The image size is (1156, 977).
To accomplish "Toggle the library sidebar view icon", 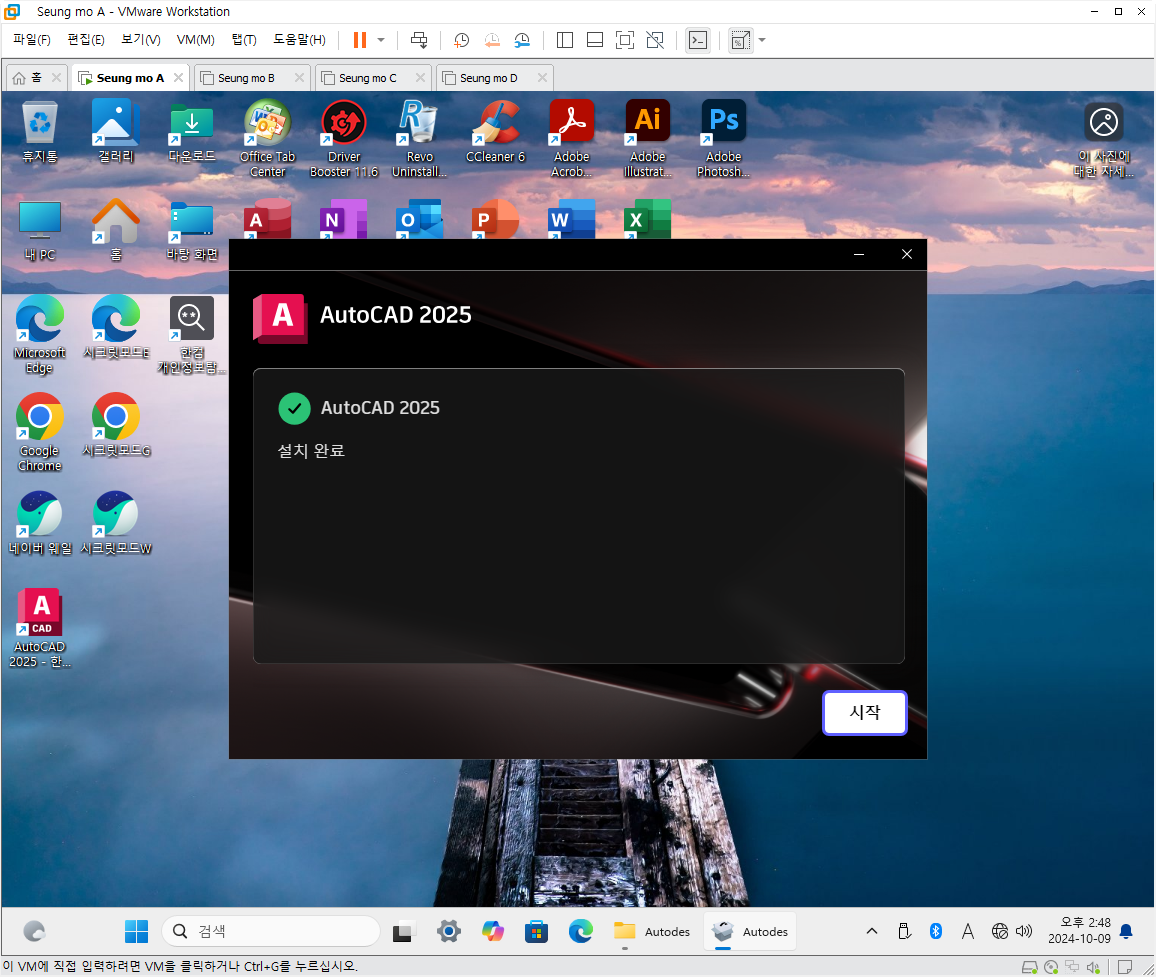I will click(x=565, y=40).
